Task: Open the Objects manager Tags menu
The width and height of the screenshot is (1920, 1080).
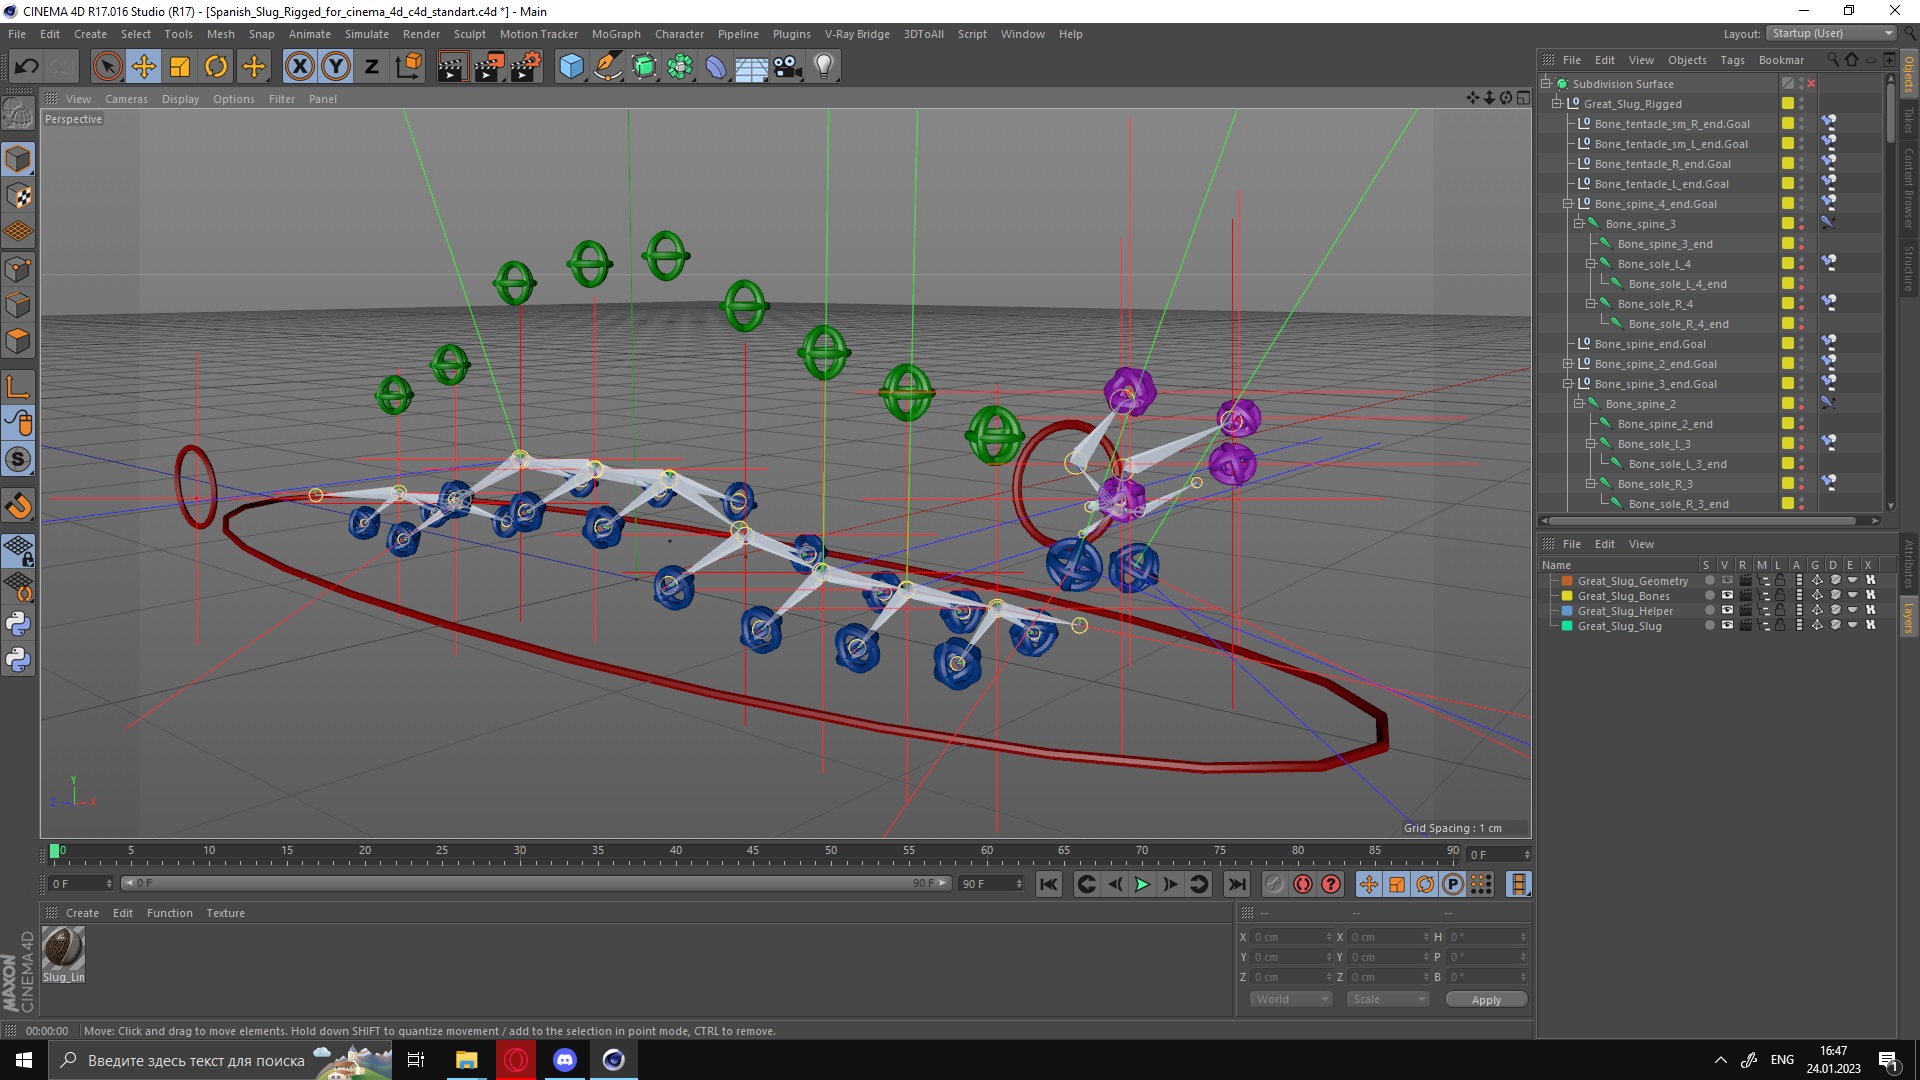Action: point(1732,60)
